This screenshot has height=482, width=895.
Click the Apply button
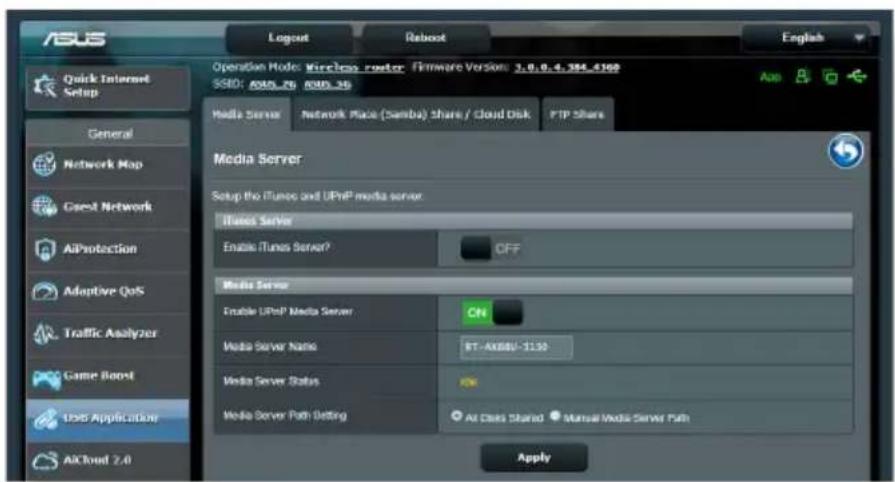point(534,457)
